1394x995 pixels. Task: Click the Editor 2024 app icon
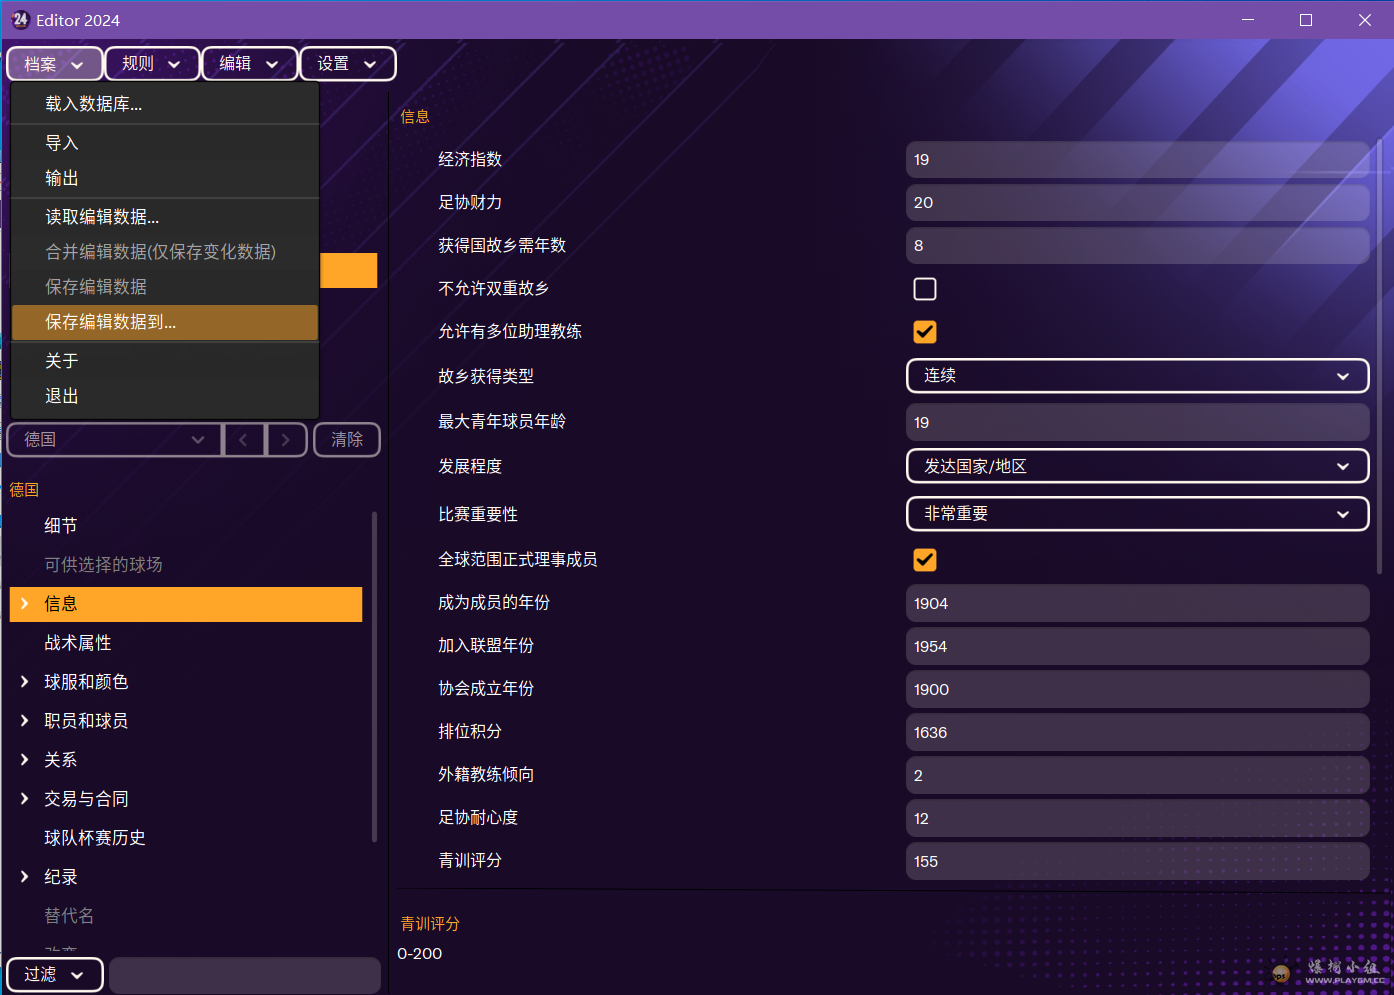coord(20,20)
